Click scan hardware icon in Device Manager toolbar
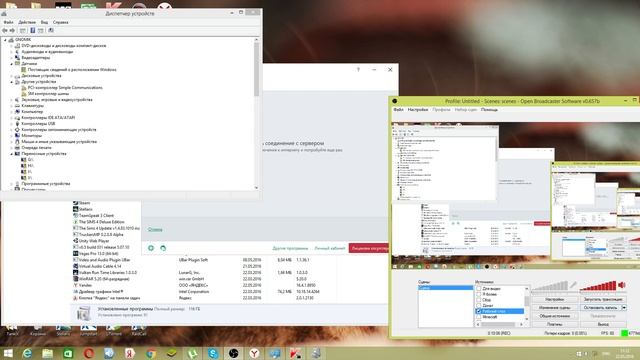Viewport: 640px width, 360px height. tap(51, 31)
